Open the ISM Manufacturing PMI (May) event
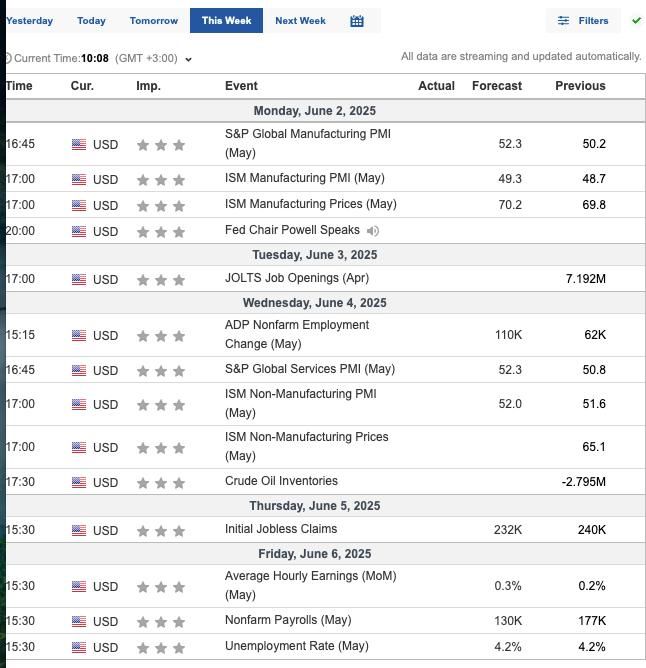 coord(304,178)
